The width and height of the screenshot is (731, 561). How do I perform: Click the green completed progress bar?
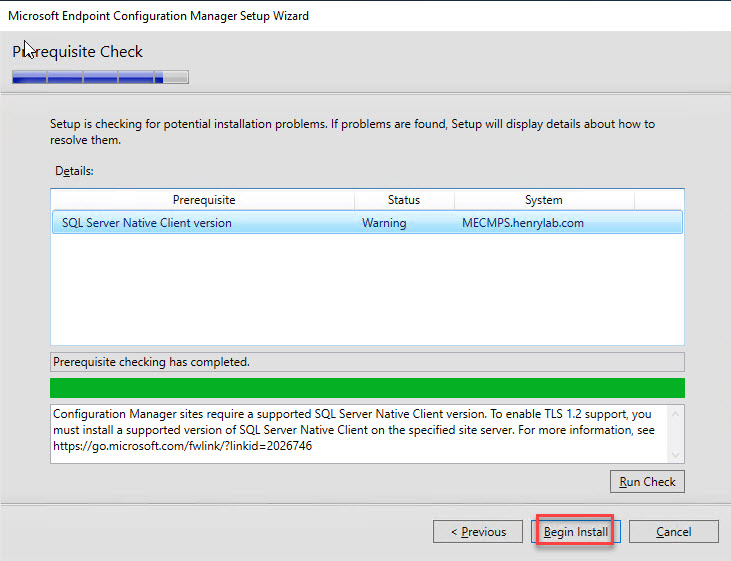[x=367, y=388]
